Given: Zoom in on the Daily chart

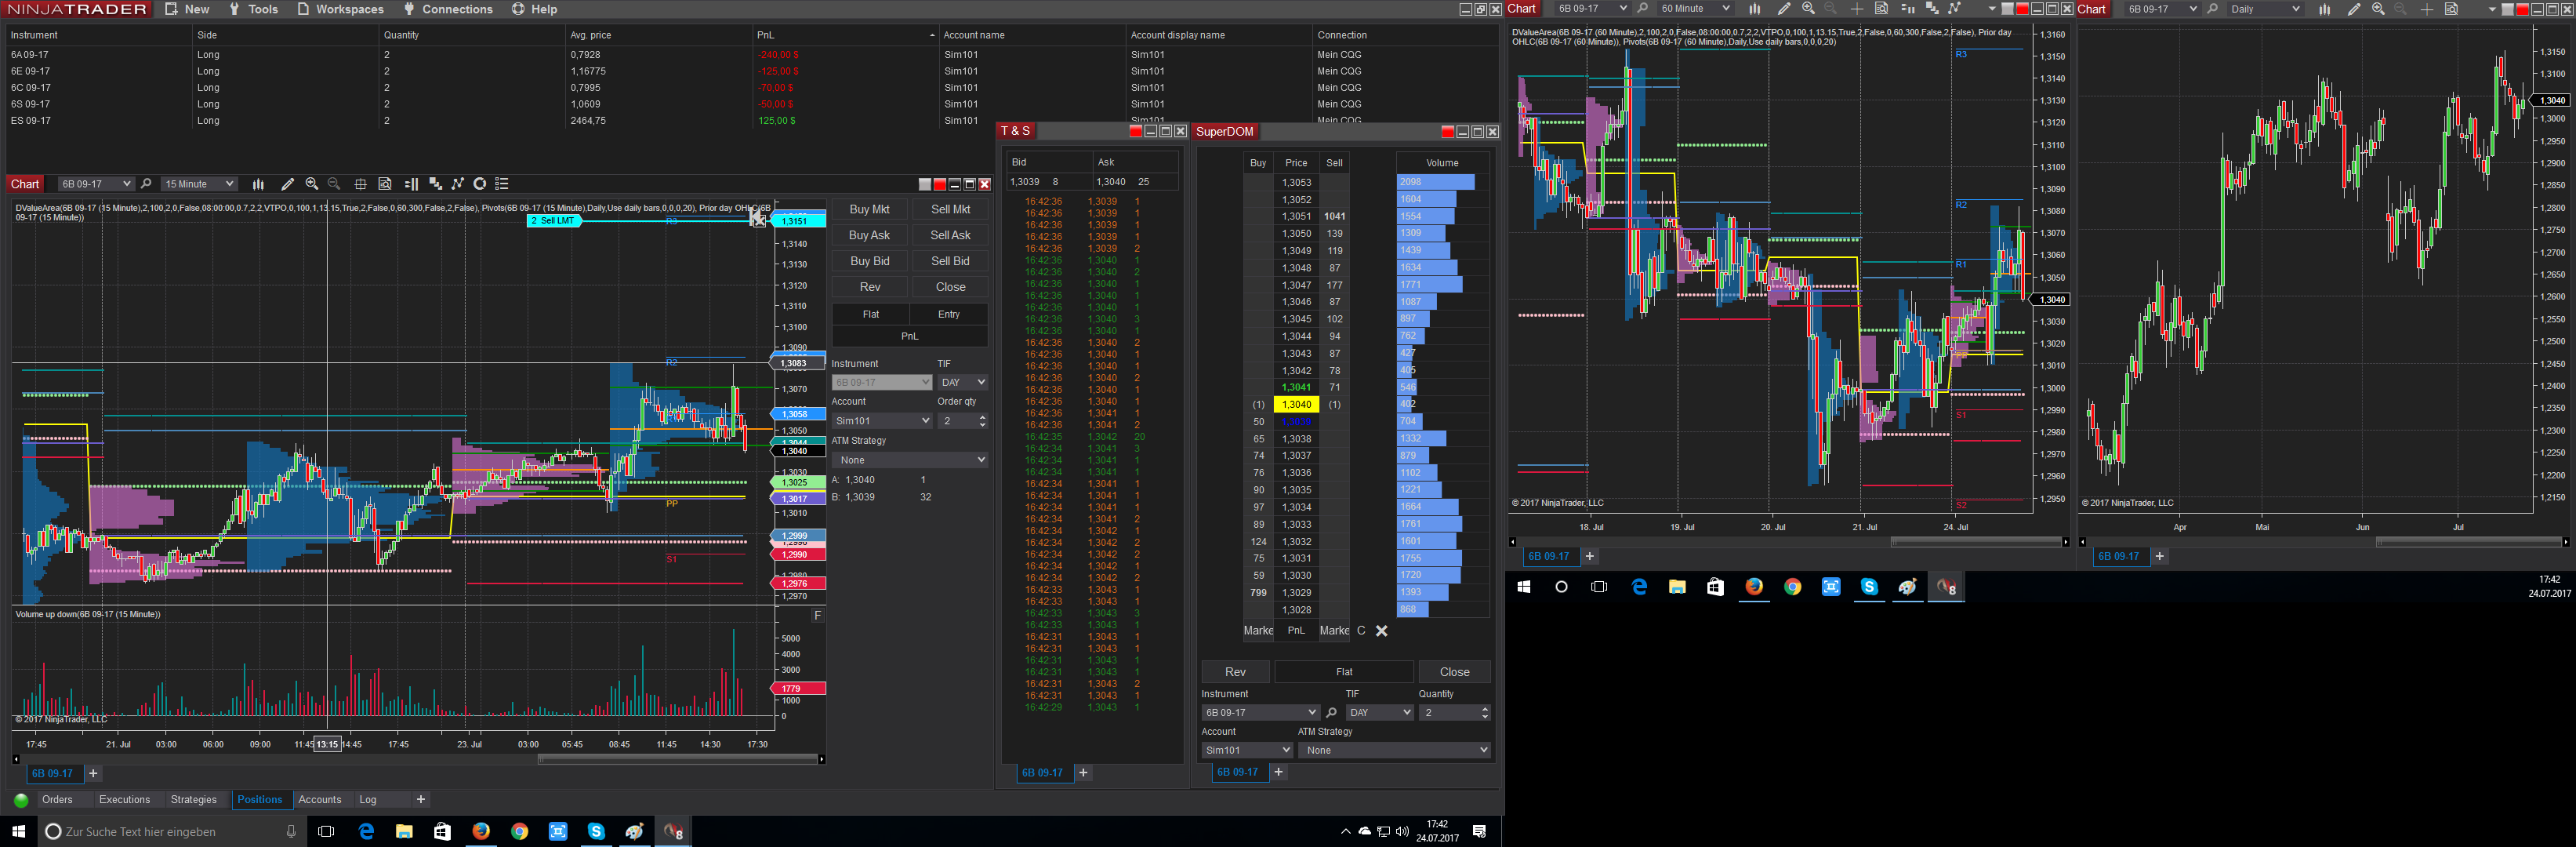Looking at the screenshot, I should 2378,9.
